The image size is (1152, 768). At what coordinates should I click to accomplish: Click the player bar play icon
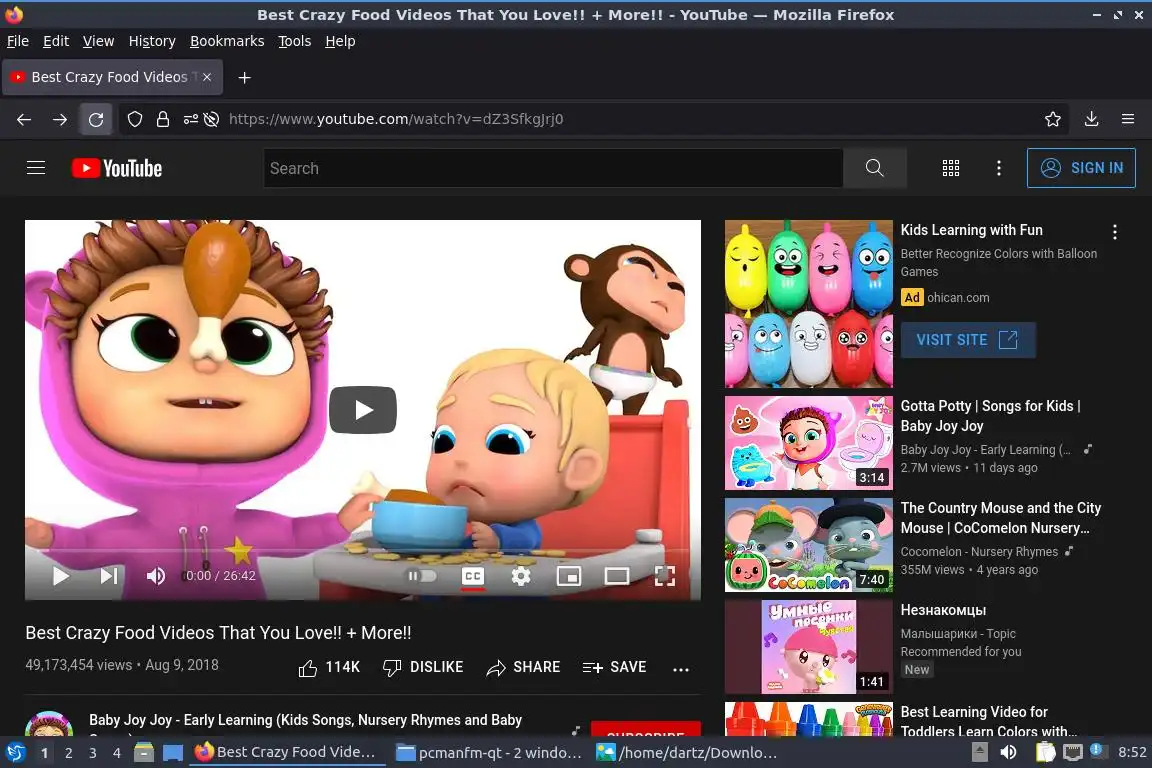tap(61, 575)
